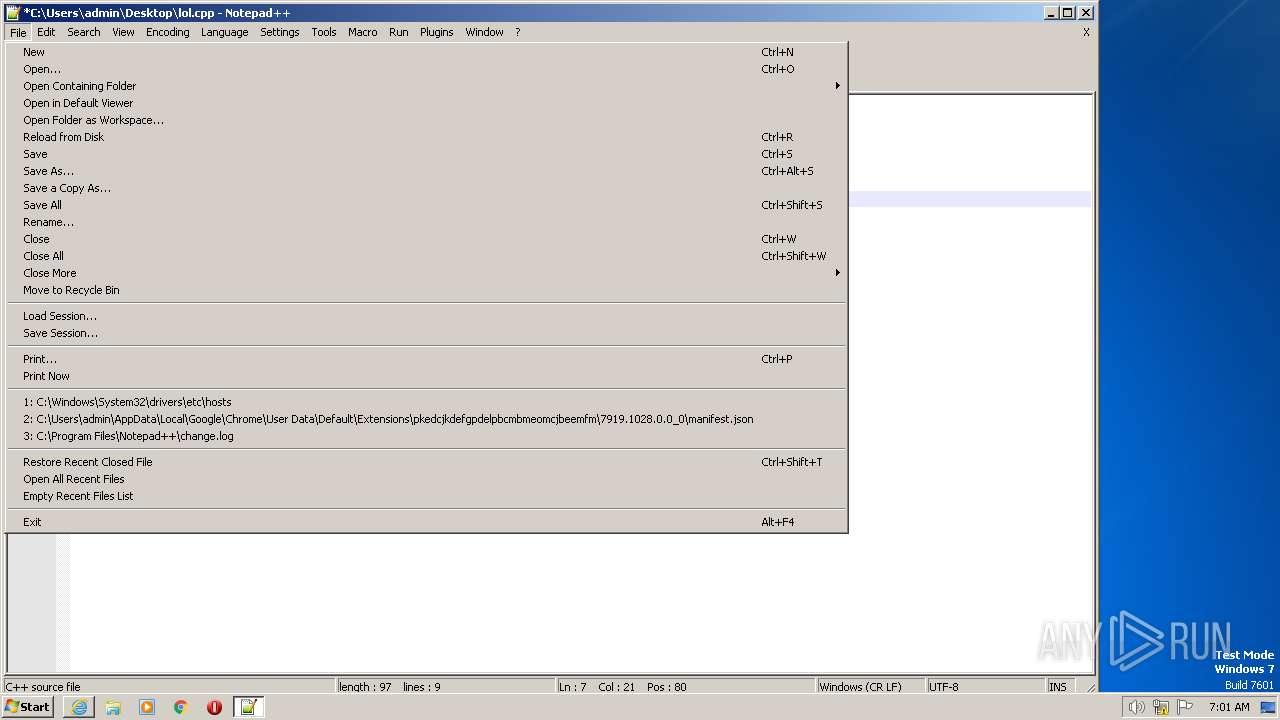This screenshot has width=1280, height=720.
Task: Select Print Now
Action: click(x=427, y=376)
